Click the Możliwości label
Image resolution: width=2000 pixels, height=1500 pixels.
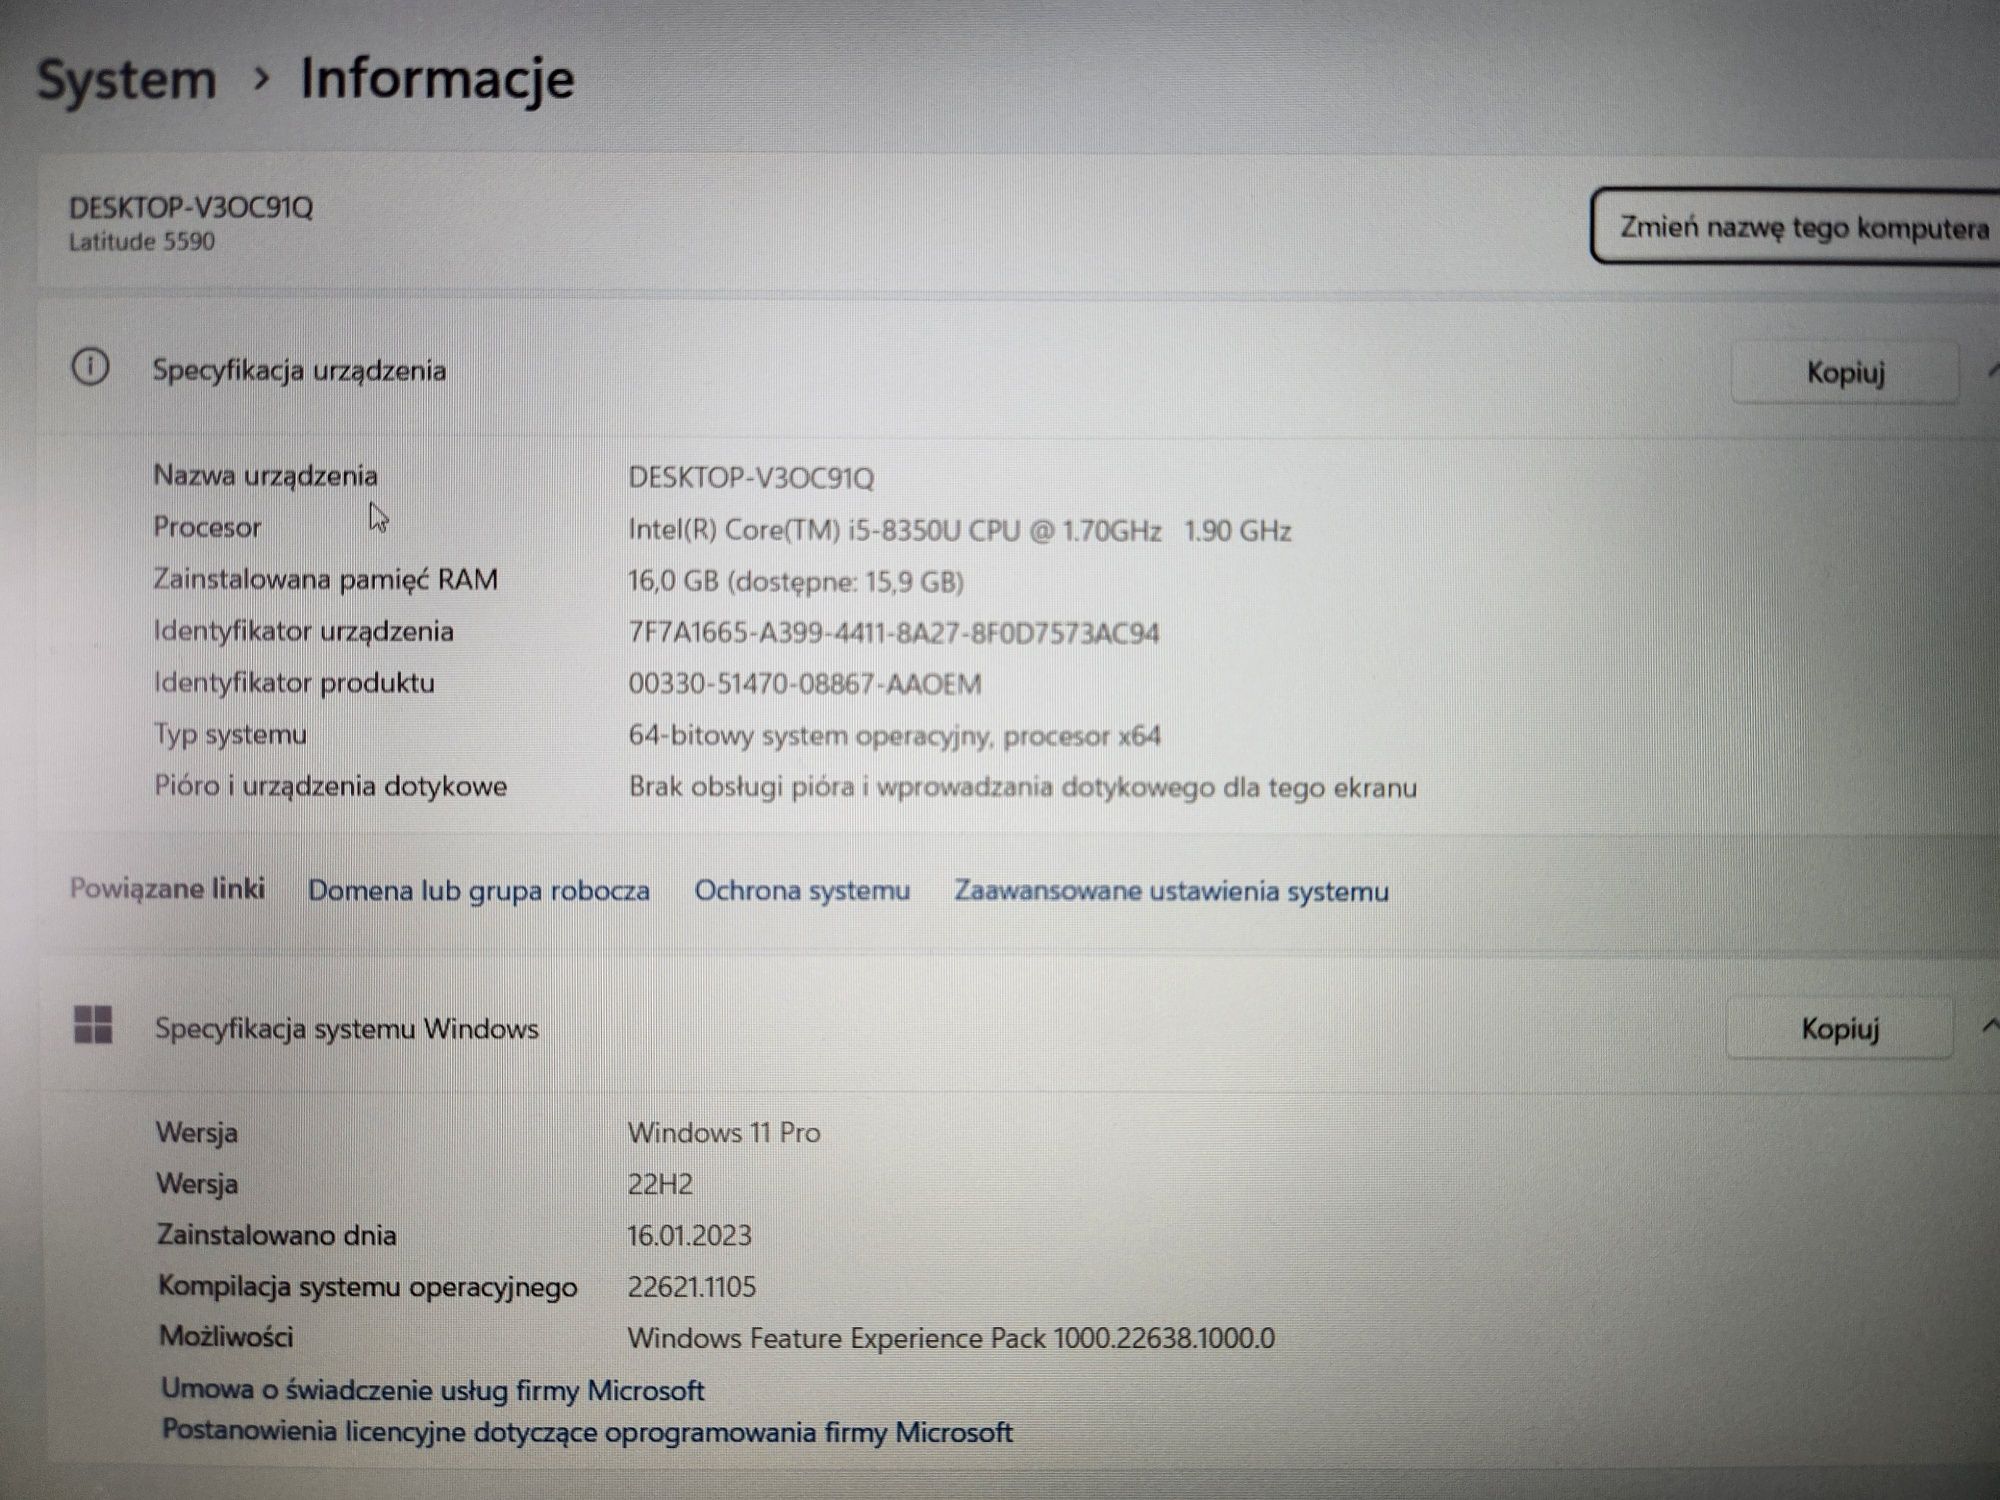[x=226, y=1337]
